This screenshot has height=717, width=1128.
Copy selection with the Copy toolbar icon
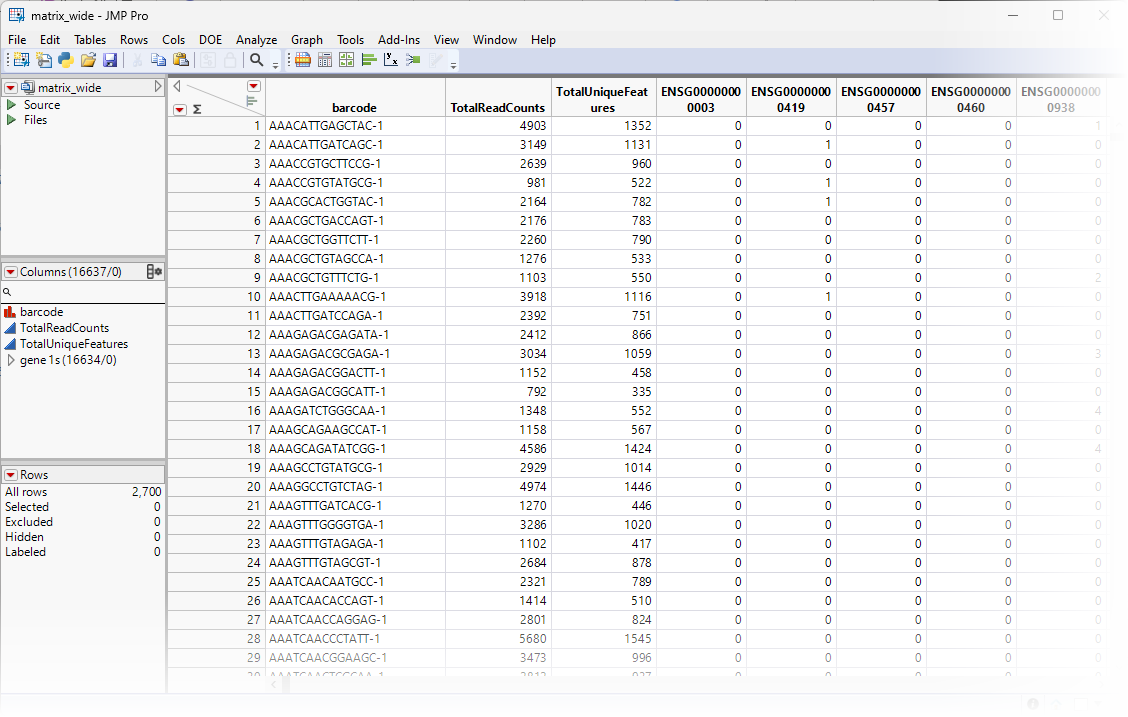158,60
